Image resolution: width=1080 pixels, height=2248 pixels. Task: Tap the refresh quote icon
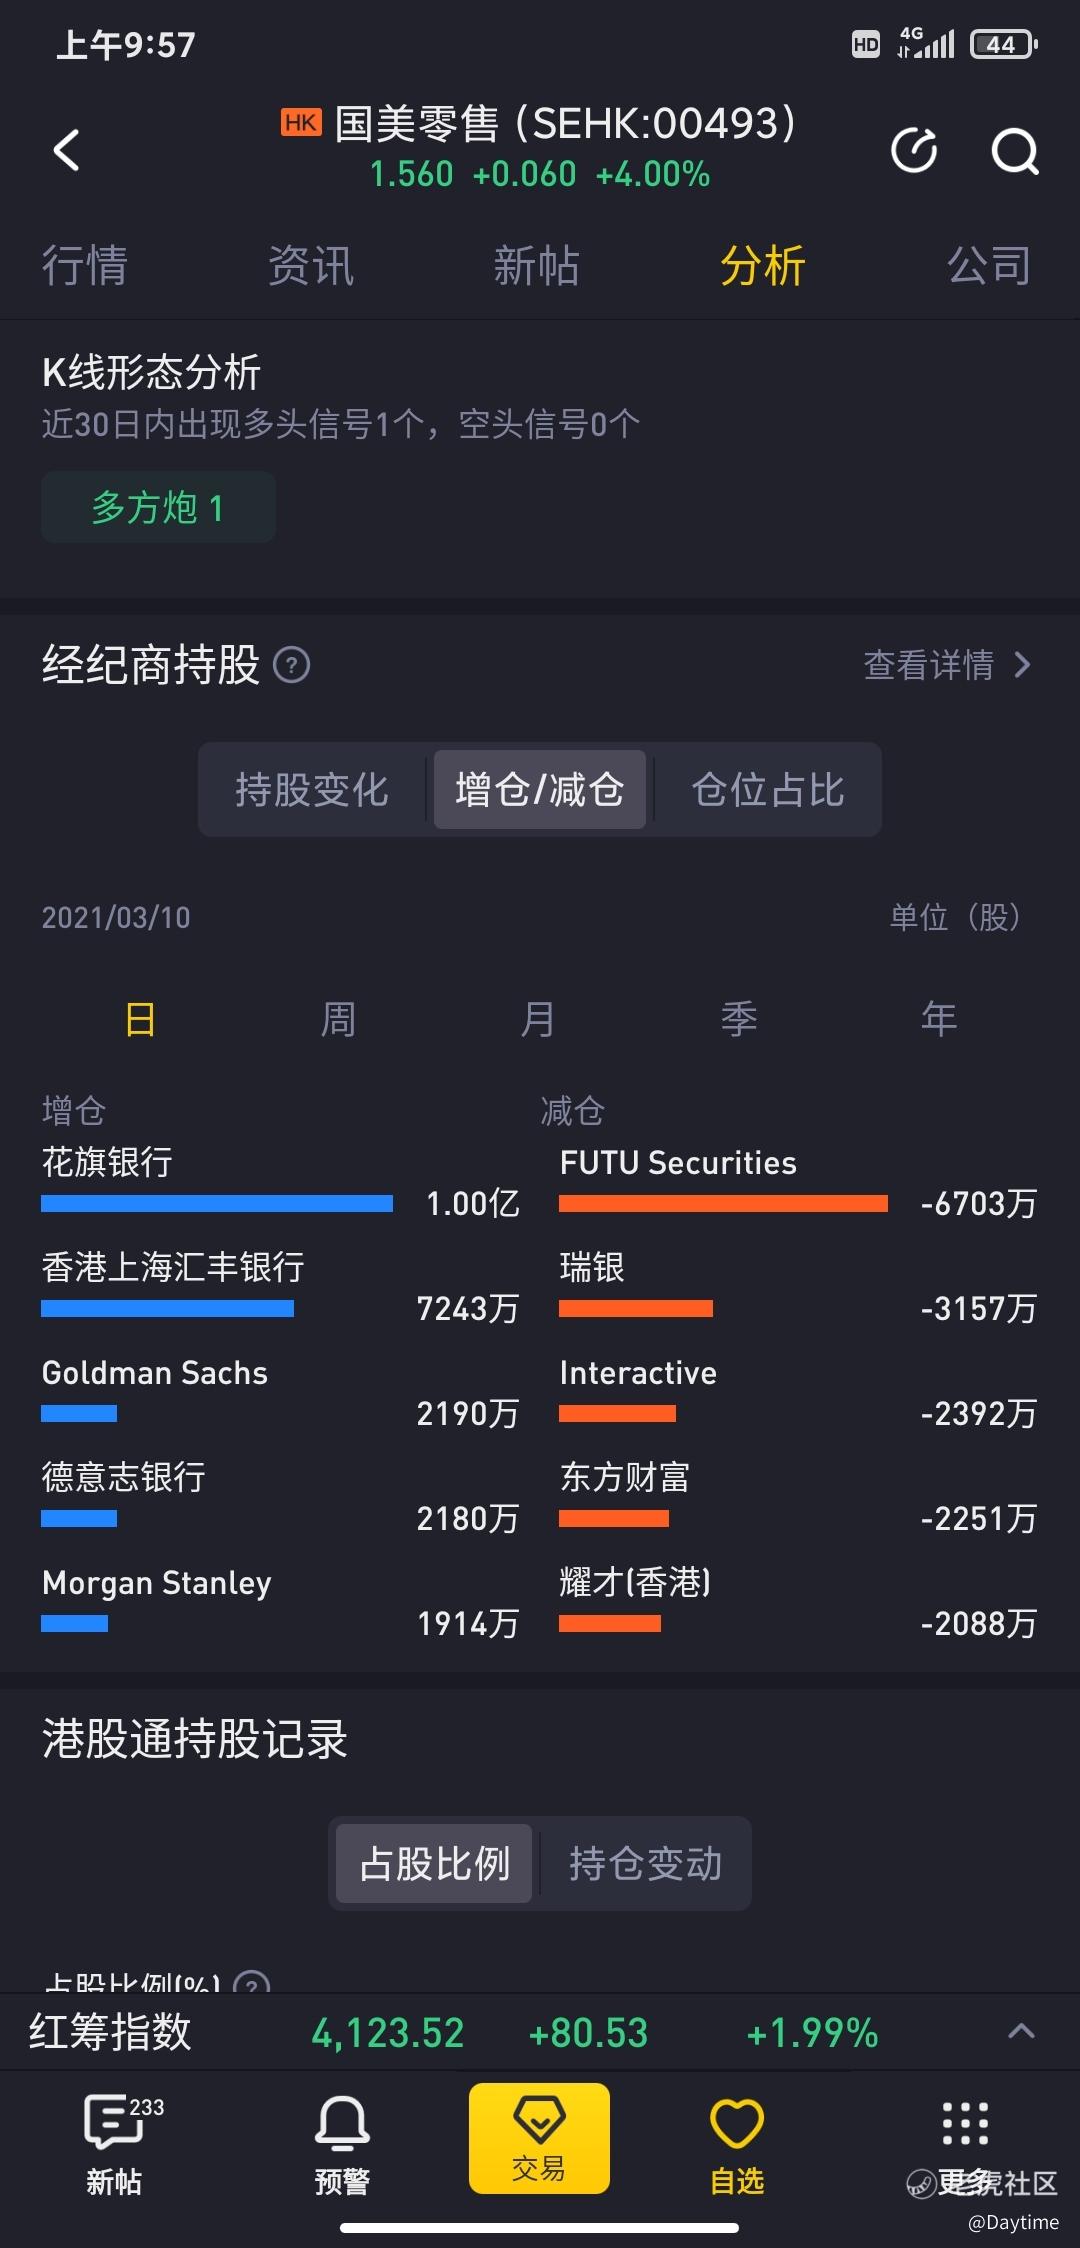pyautogui.click(x=914, y=150)
